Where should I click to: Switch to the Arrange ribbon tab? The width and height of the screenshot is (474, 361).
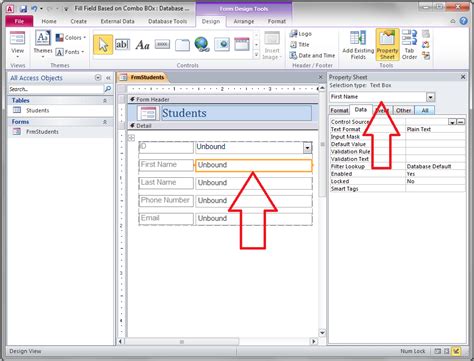[x=244, y=21]
